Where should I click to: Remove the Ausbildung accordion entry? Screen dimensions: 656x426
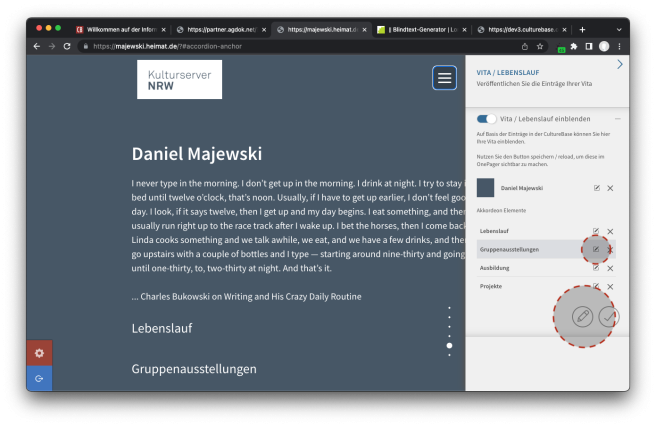610,268
